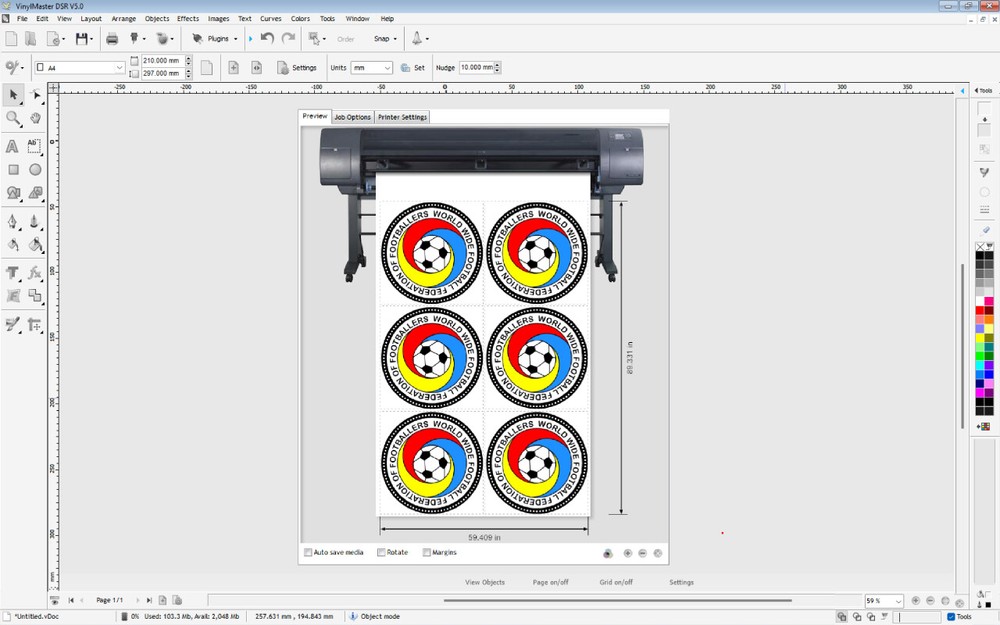Select the Ellipse shape tool
This screenshot has width=1000, height=625.
click(x=35, y=169)
